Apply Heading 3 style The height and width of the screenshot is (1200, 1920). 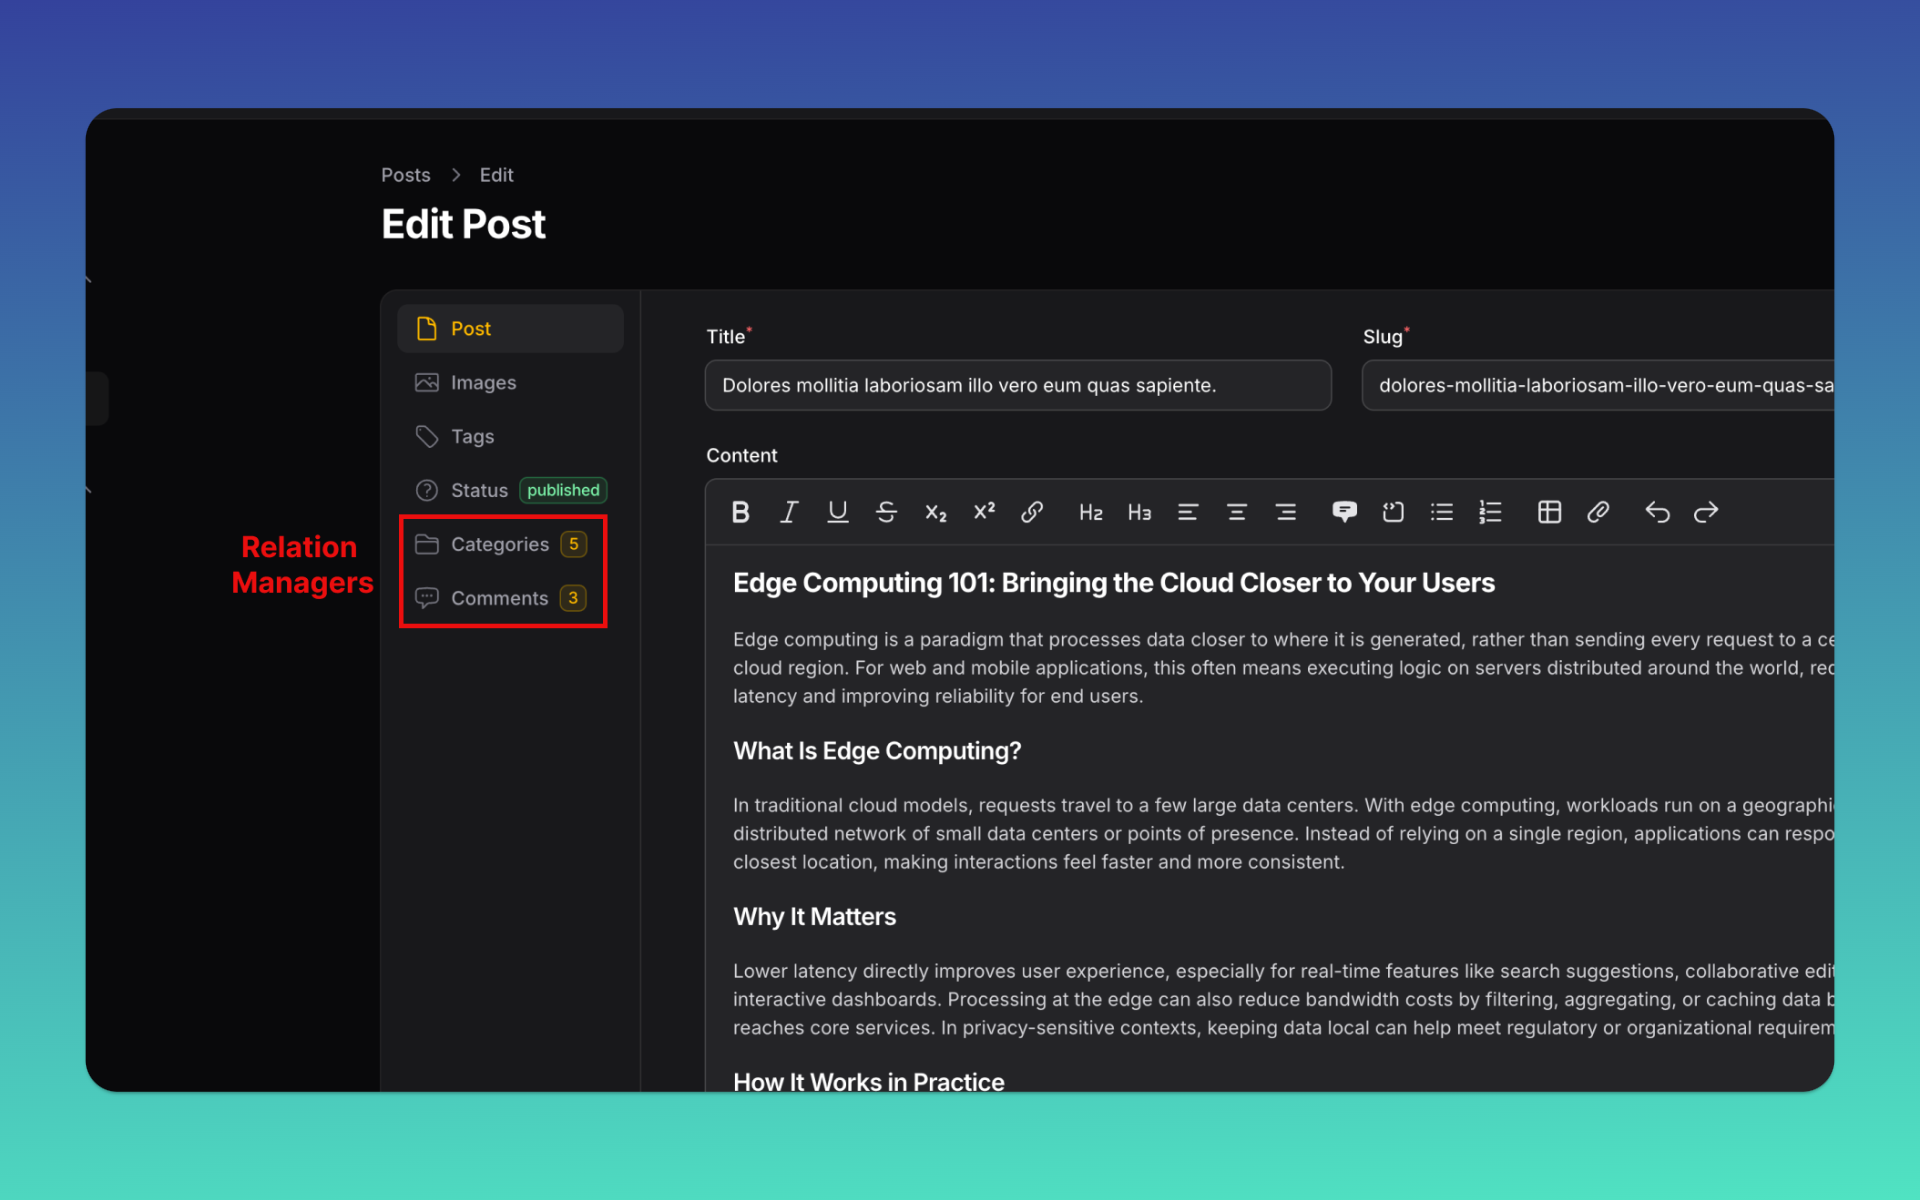(1139, 512)
